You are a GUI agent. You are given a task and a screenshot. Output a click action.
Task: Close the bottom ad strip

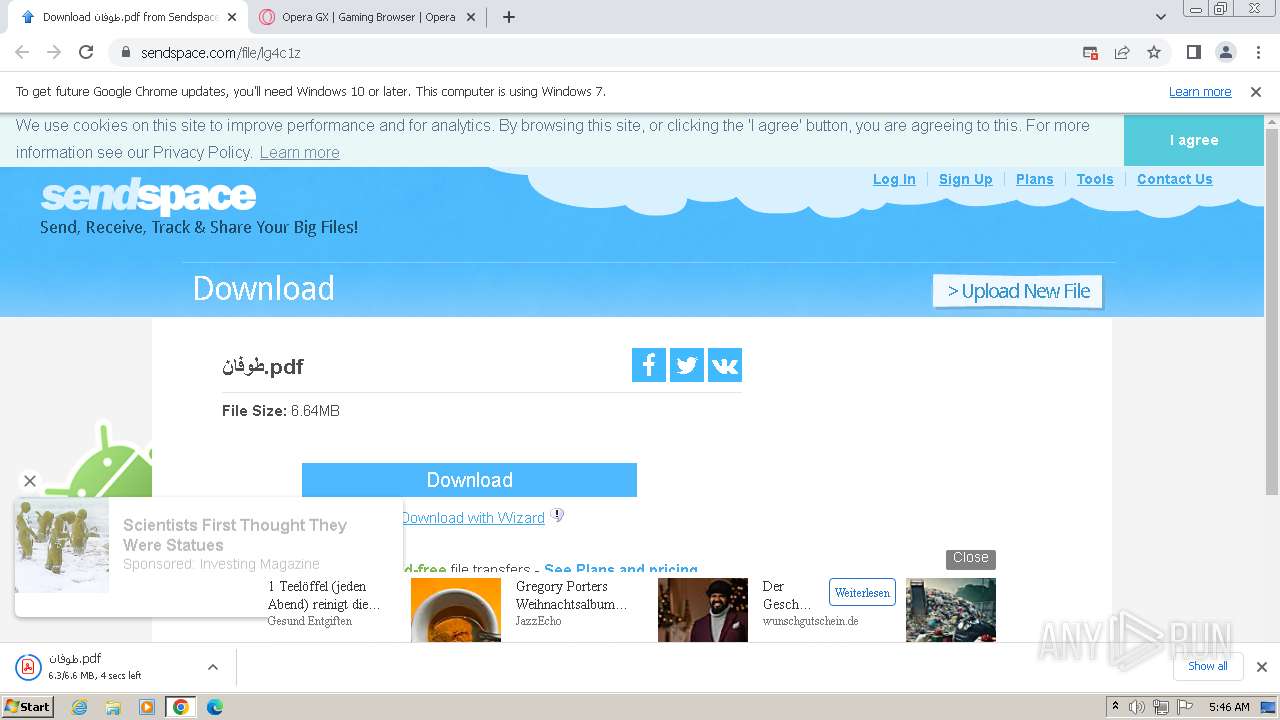(970, 558)
